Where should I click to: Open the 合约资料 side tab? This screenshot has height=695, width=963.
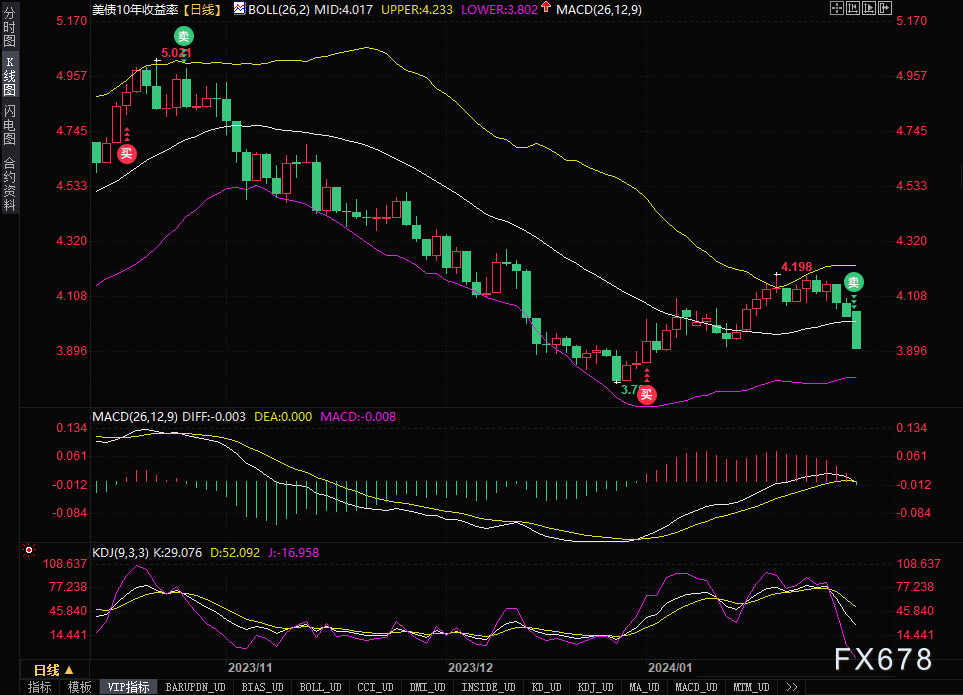[x=10, y=184]
